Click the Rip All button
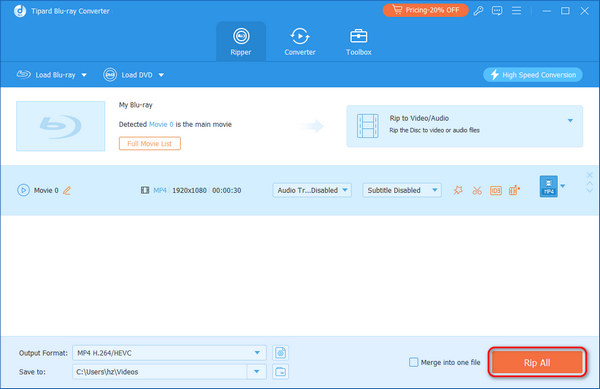This screenshot has height=389, width=600. 537,362
